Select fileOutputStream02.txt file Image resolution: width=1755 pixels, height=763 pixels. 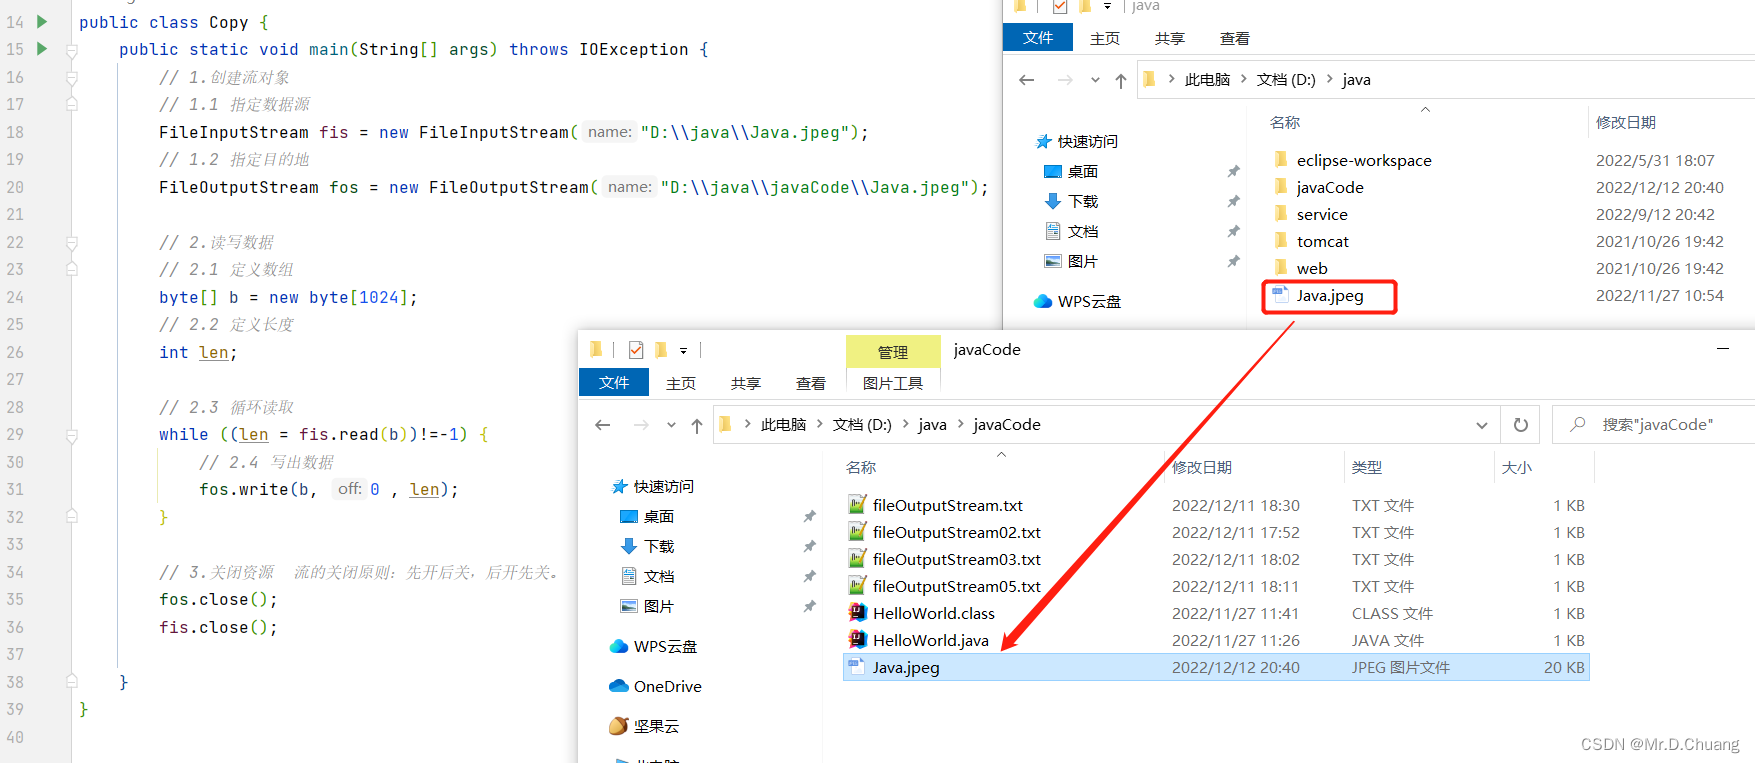pyautogui.click(x=945, y=532)
